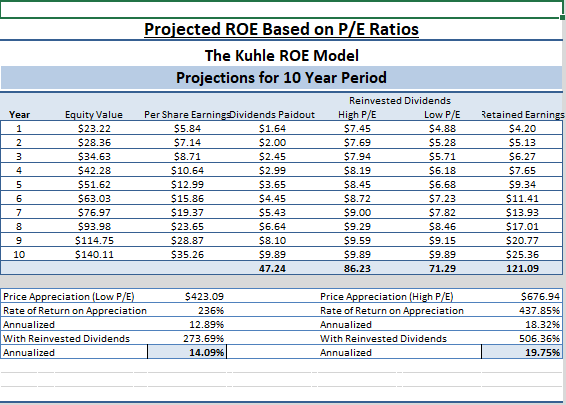Click Low P/E value $7.82
The width and height of the screenshot is (566, 405).
pyautogui.click(x=442, y=213)
